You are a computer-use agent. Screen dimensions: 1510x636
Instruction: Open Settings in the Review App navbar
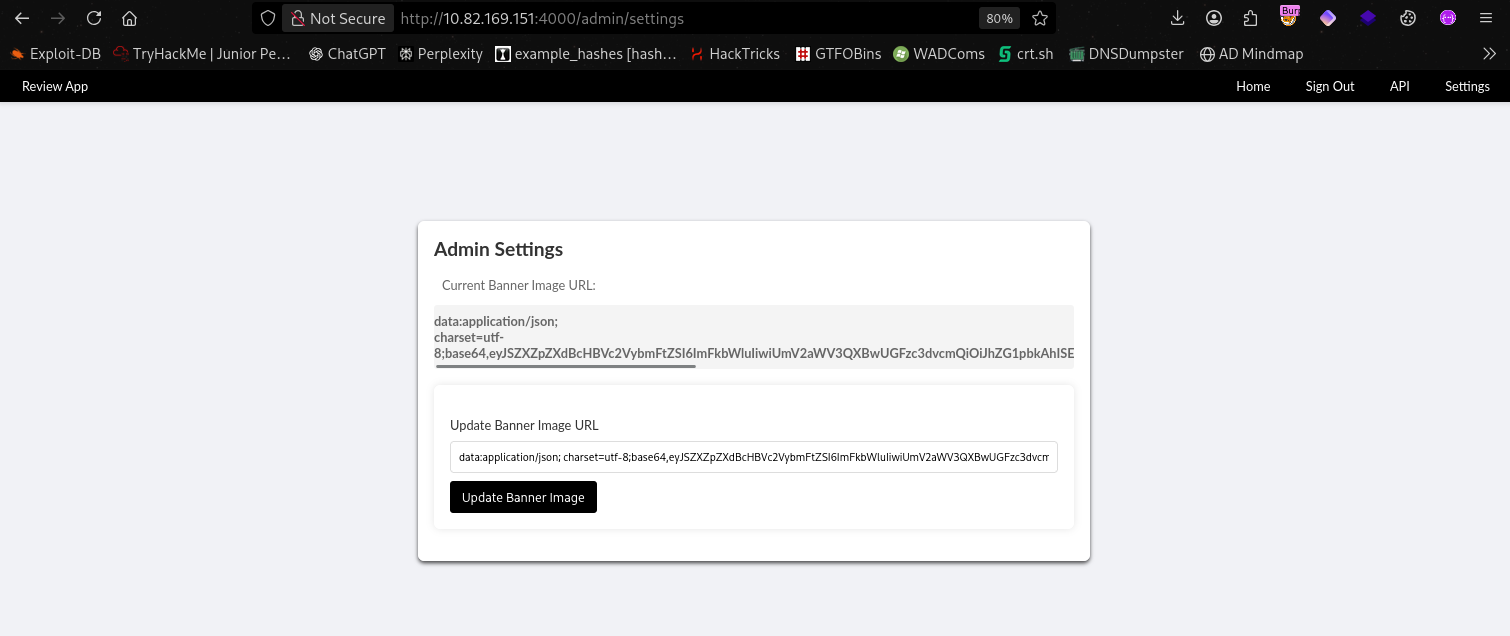click(x=1467, y=86)
